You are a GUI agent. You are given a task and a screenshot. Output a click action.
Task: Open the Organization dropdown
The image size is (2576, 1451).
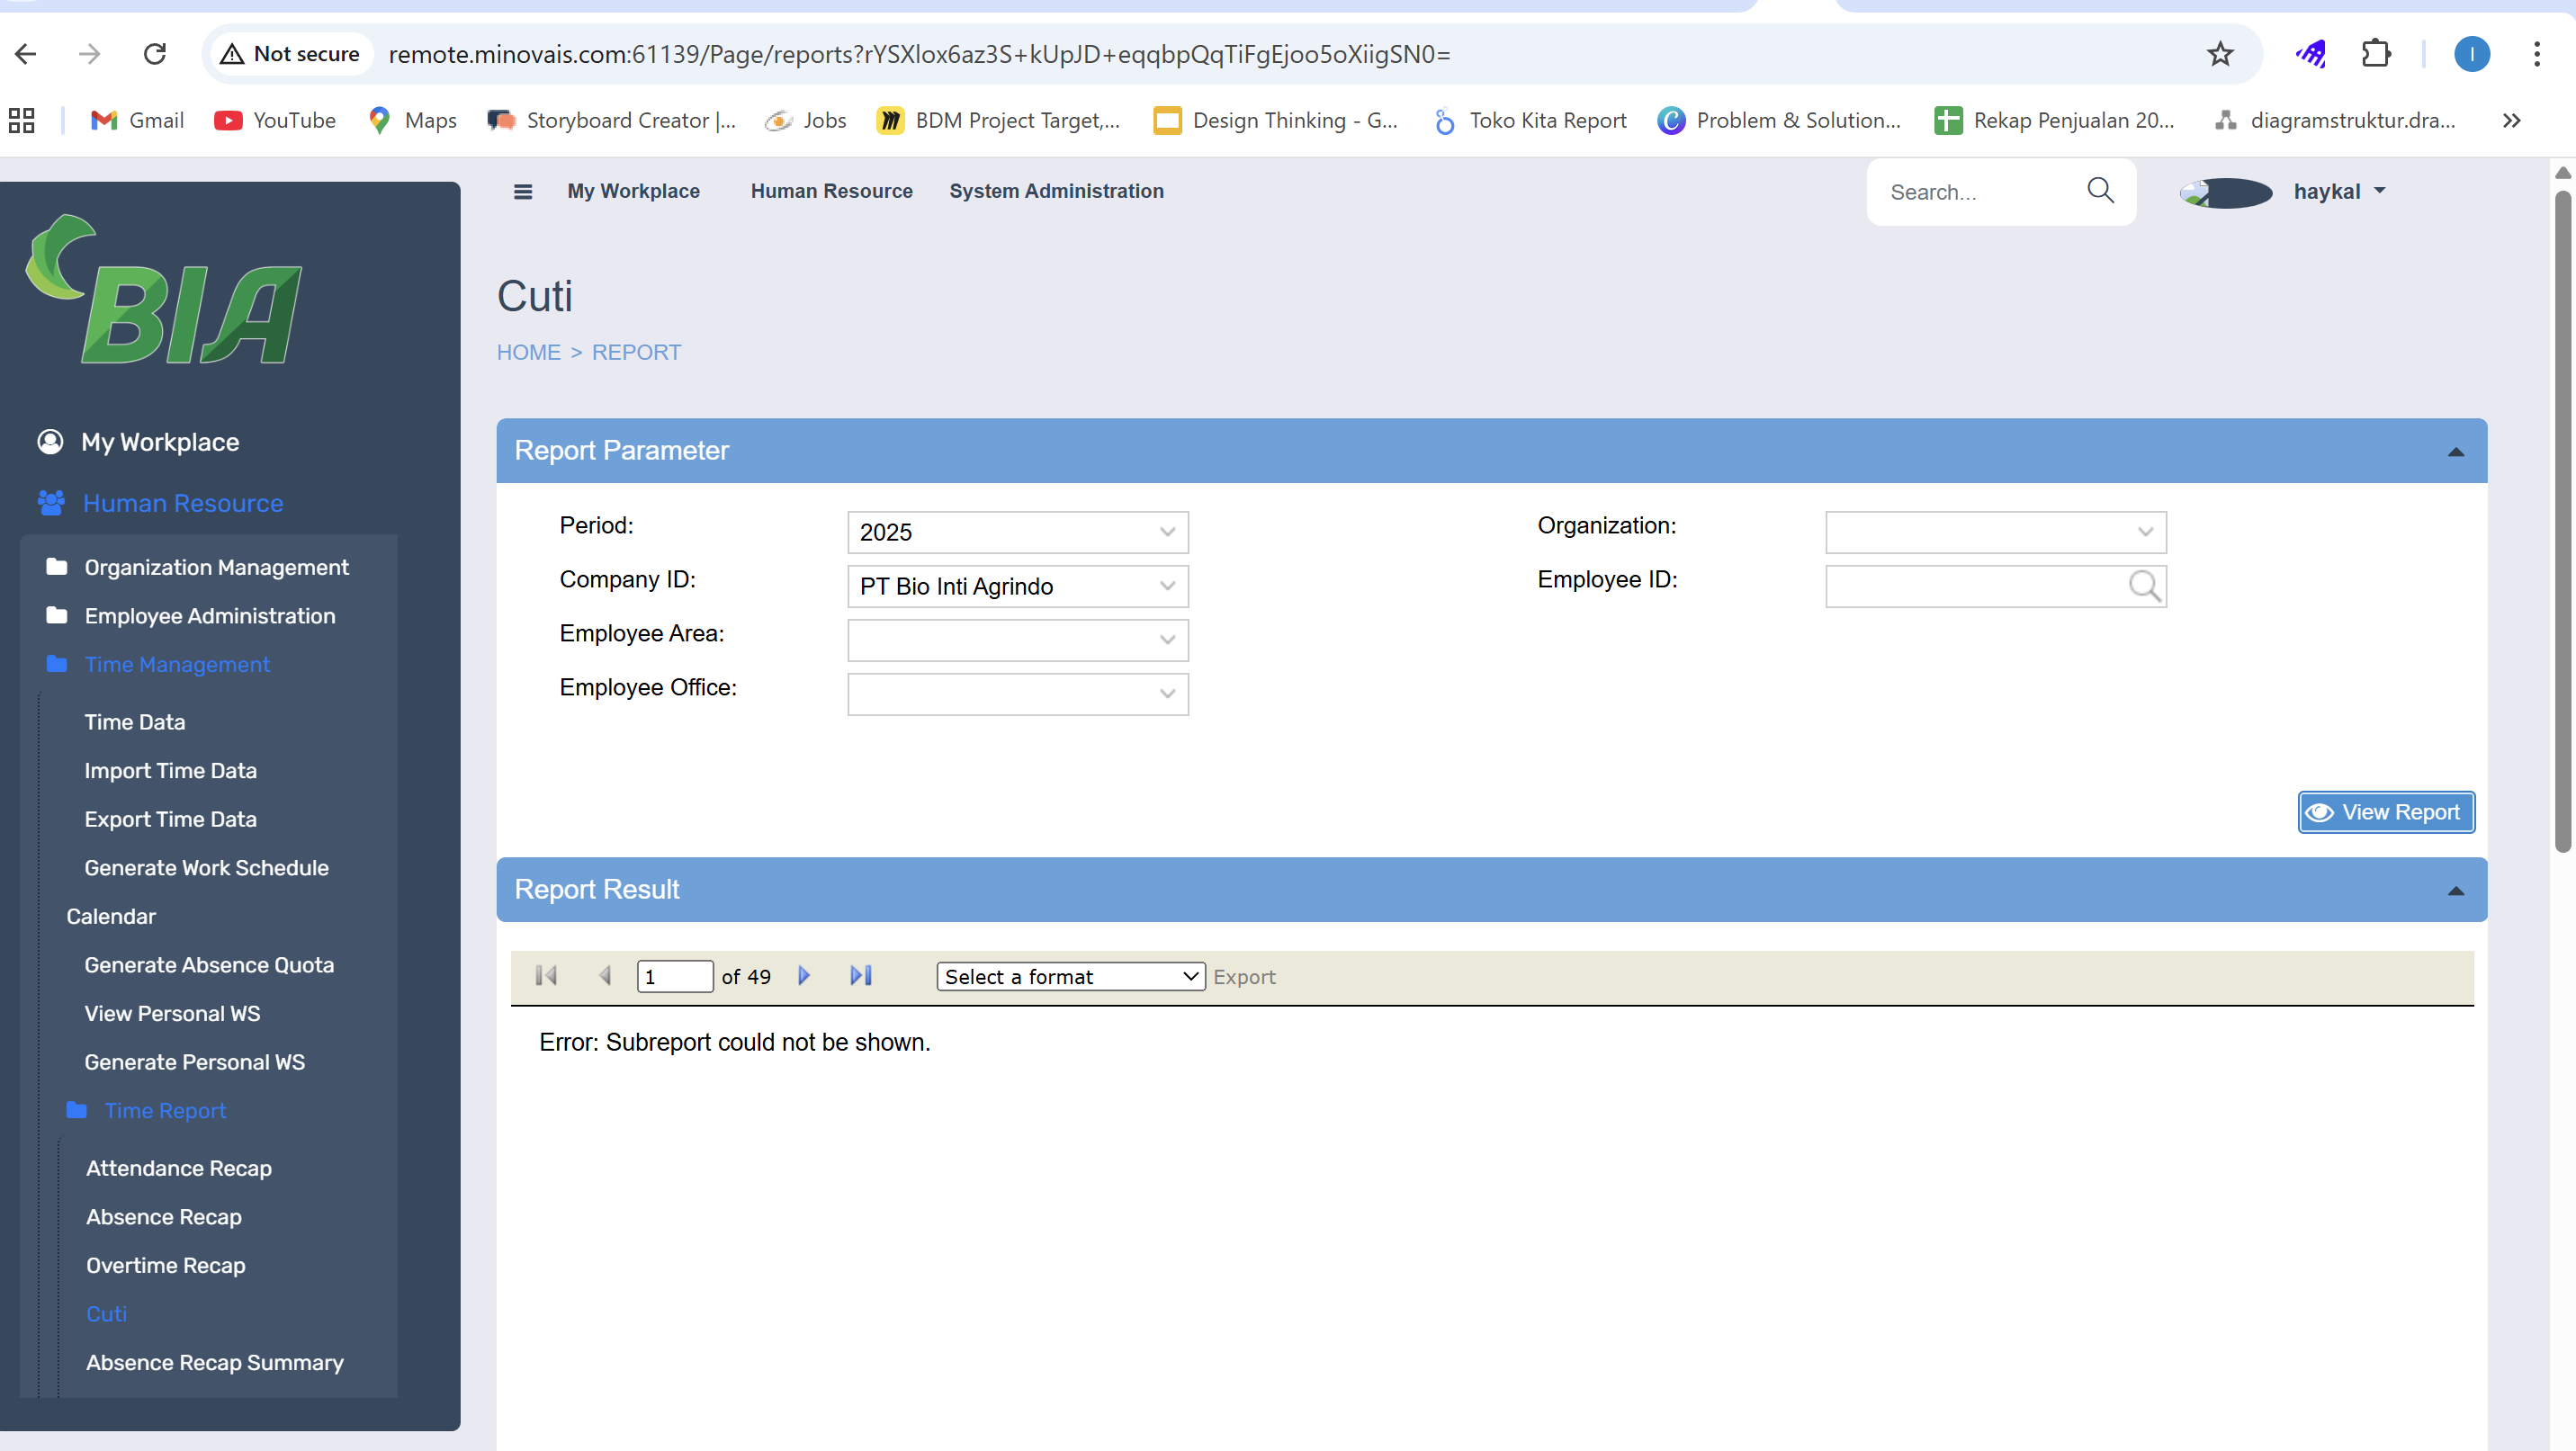(x=1995, y=532)
